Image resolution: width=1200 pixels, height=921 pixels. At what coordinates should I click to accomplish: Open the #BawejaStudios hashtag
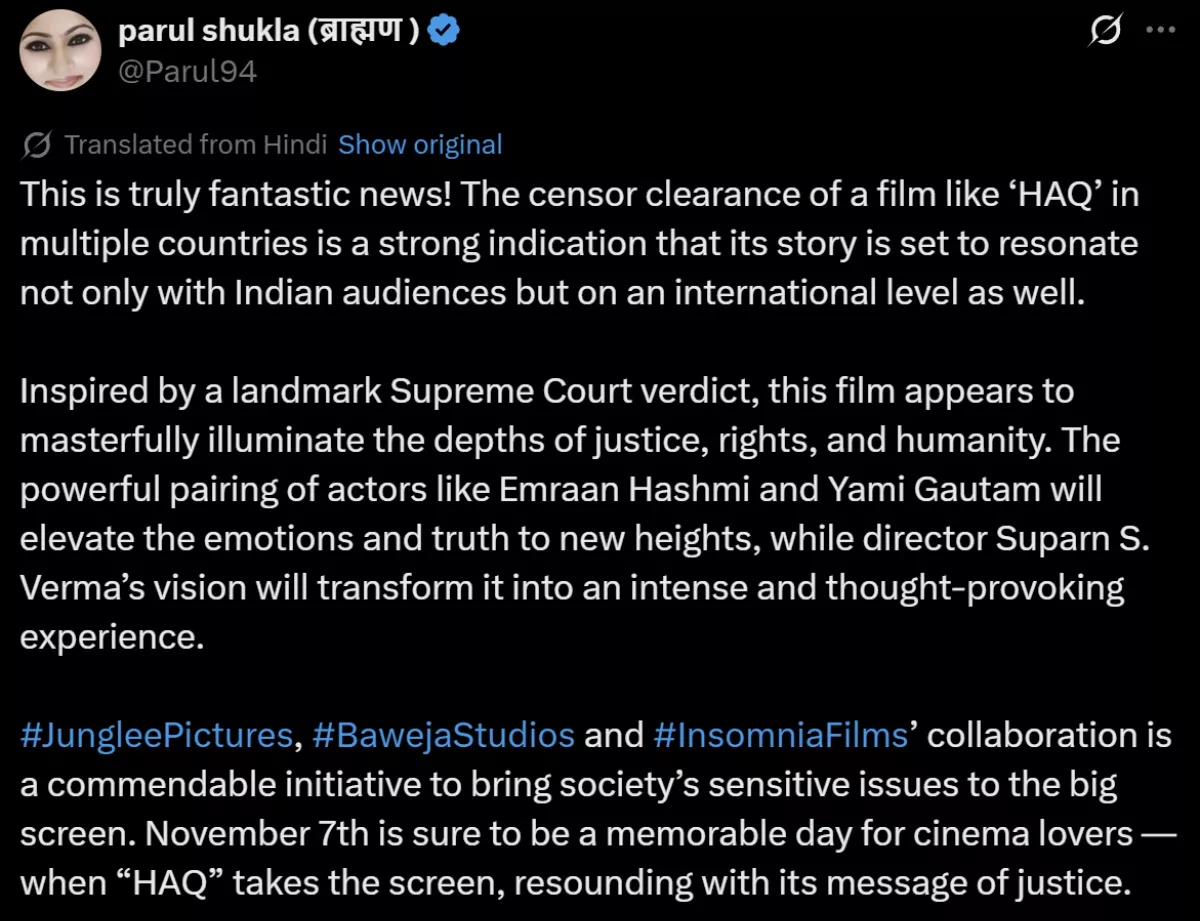click(x=443, y=735)
